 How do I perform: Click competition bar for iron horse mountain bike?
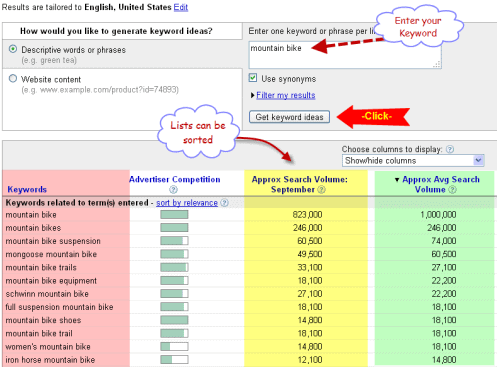[x=174, y=360]
